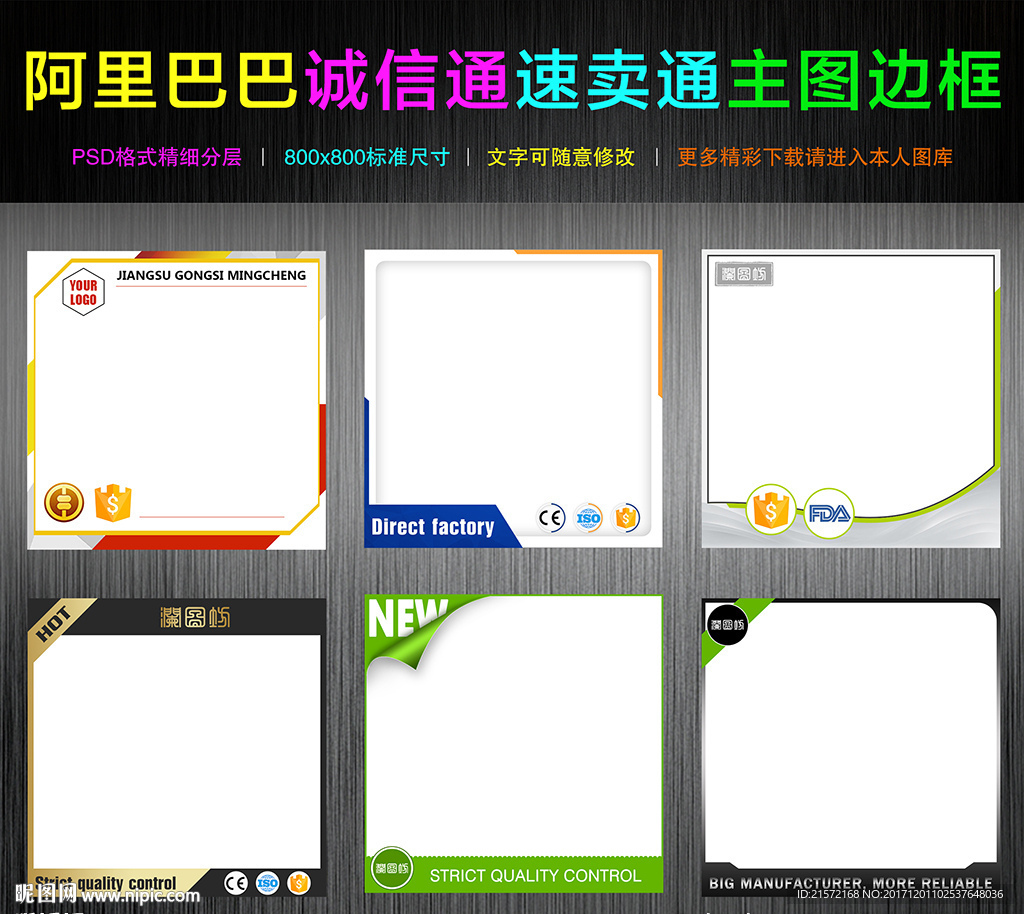Screen dimensions: 1024x914
Task: Click the ISO icon in the HOT frame
Action: point(267,883)
